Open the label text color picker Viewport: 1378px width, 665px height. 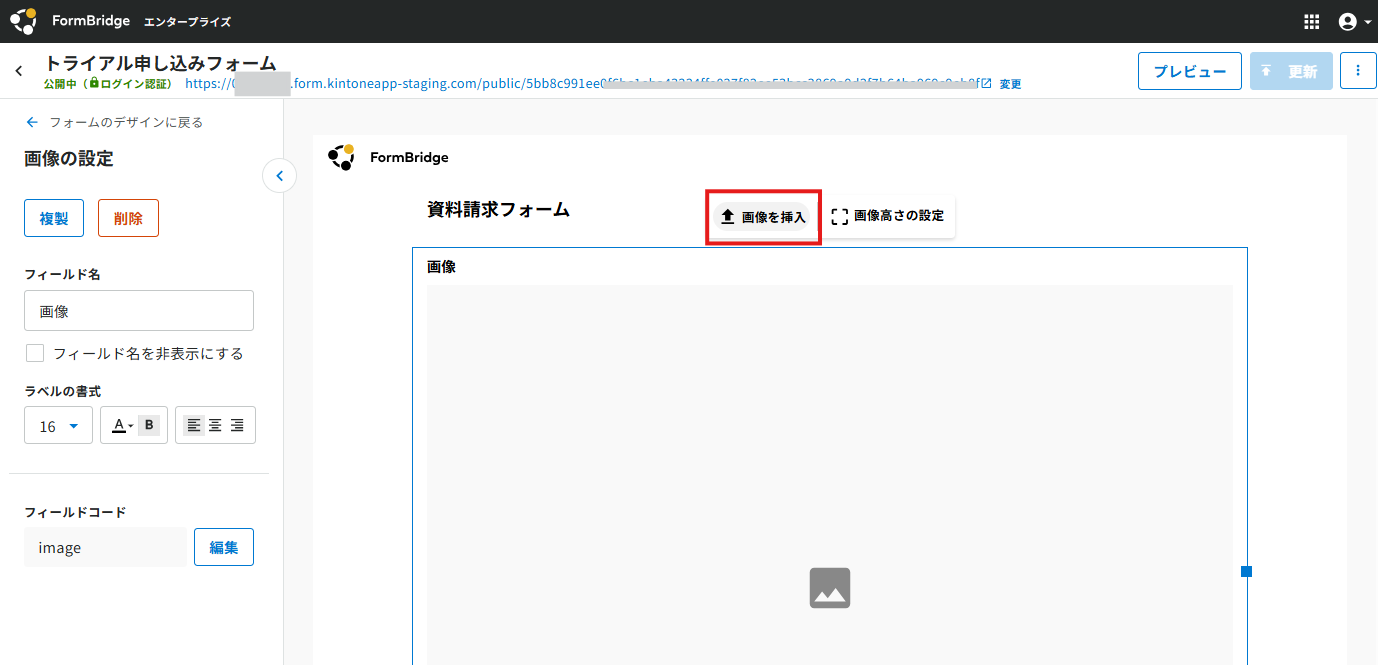coord(122,426)
